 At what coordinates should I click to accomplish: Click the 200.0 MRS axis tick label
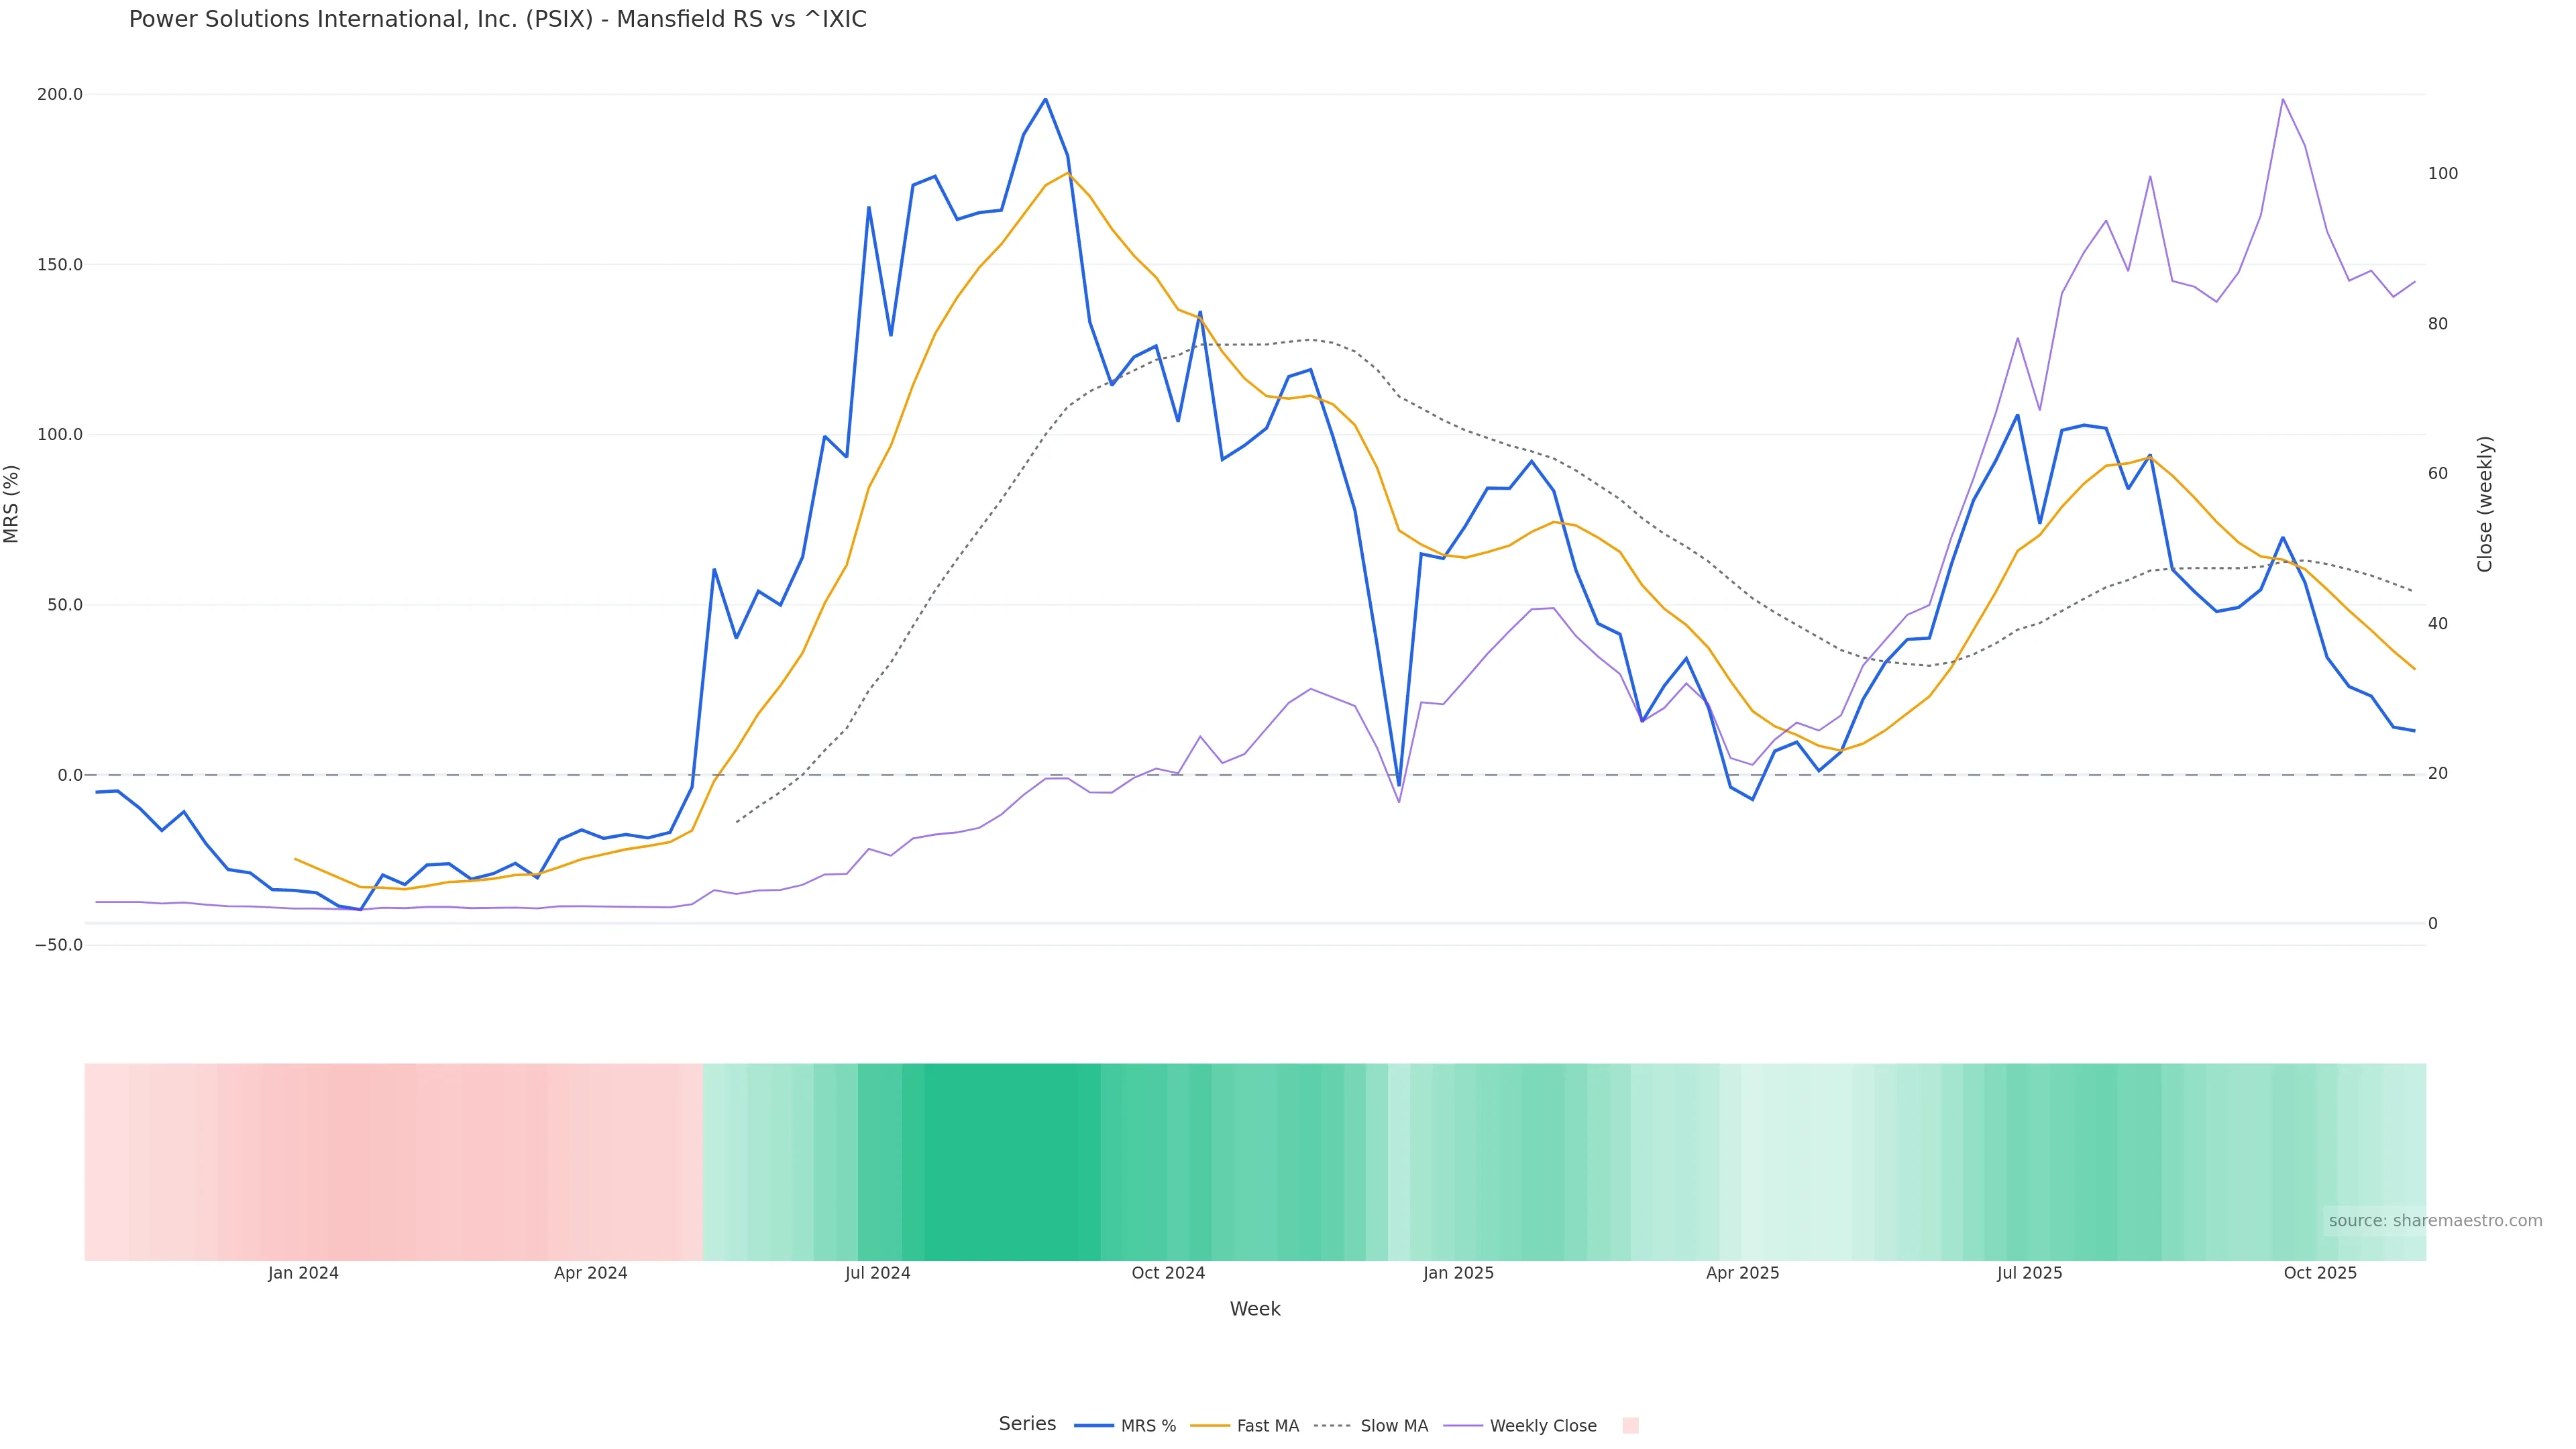(60, 94)
